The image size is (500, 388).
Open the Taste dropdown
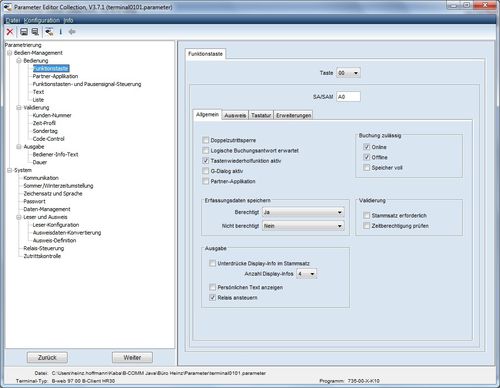[x=348, y=73]
